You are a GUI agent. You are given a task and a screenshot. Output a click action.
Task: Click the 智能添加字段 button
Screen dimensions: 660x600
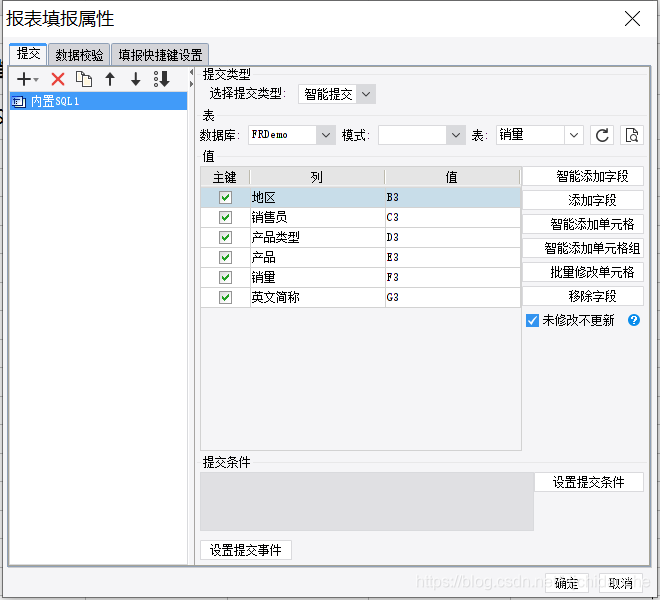[x=583, y=176]
